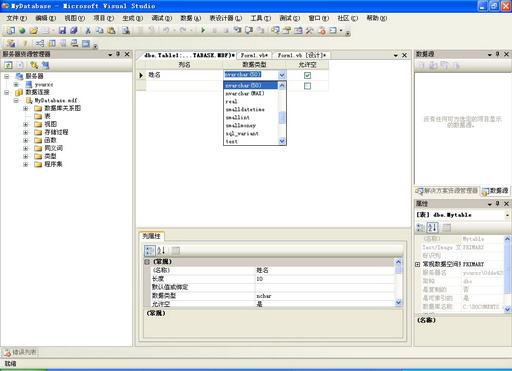The height and width of the screenshot is (371, 512).
Task: Uncheck Allow Nulls for the 姓名 column
Action: pyautogui.click(x=307, y=75)
